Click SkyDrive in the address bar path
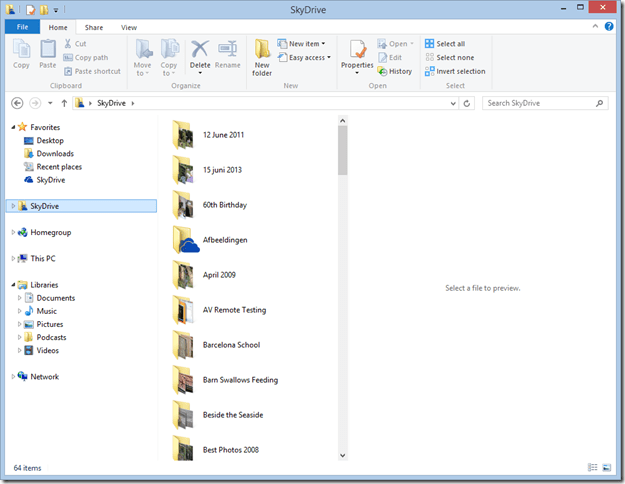The image size is (625, 484). click(x=111, y=103)
